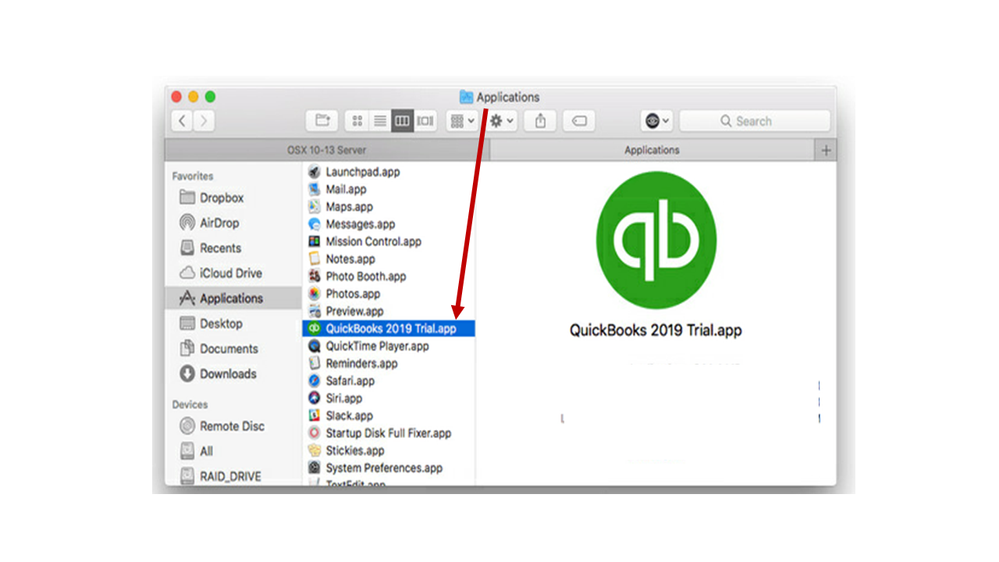
Task: Select Applications in the sidebar
Action: 233,298
